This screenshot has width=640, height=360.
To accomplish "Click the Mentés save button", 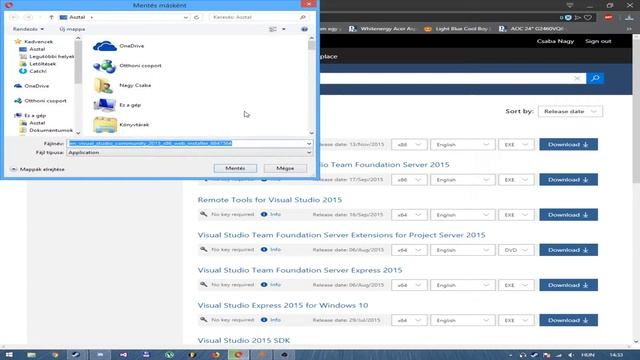I will [235, 168].
